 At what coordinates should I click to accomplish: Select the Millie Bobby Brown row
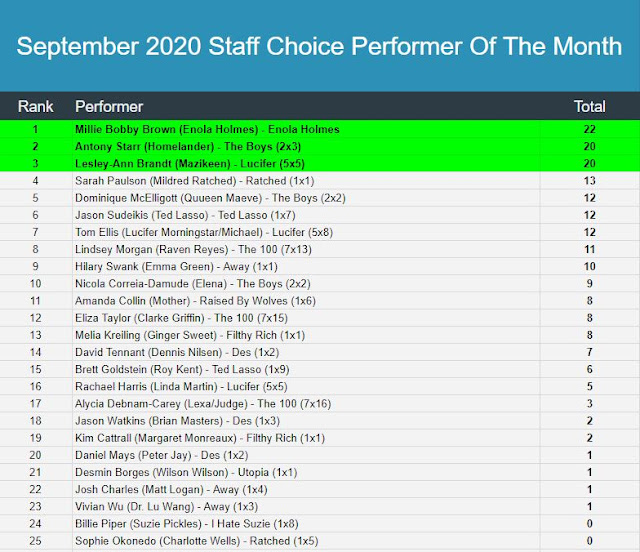(207, 129)
